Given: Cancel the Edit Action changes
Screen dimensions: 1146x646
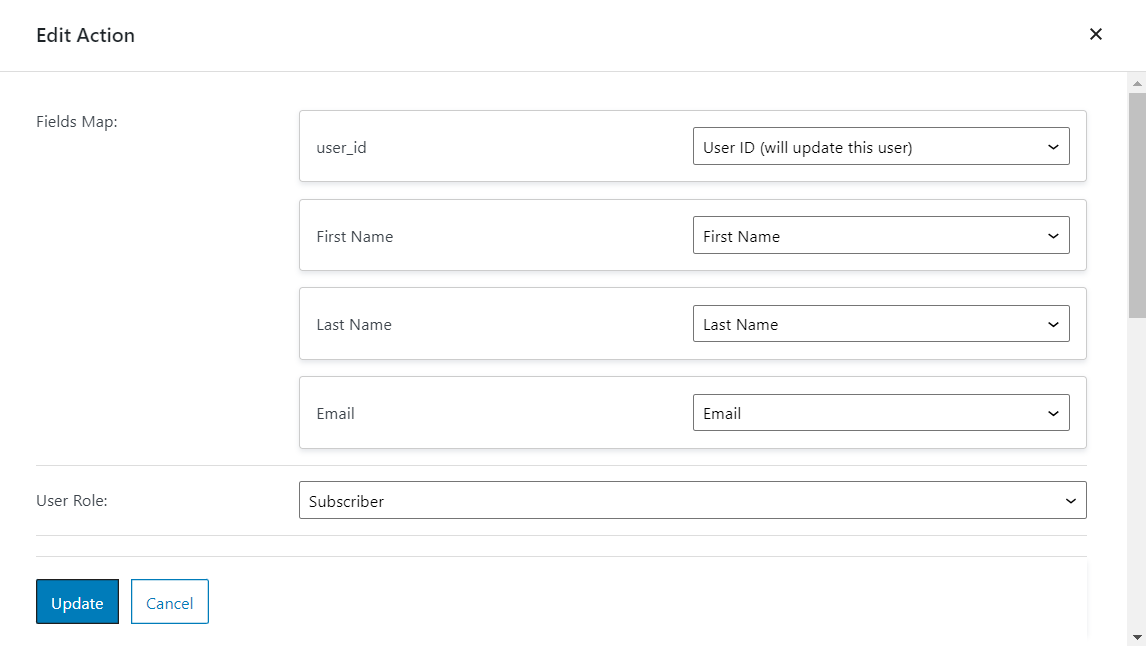Looking at the screenshot, I should coord(169,601).
